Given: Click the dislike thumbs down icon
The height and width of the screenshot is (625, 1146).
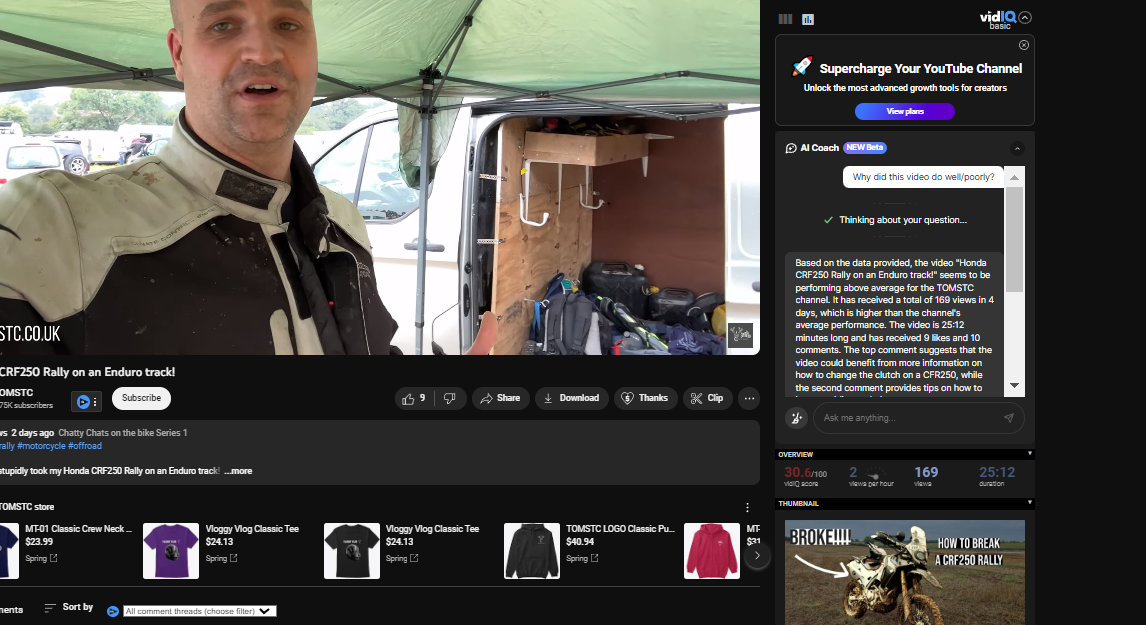Looking at the screenshot, I should tap(450, 398).
